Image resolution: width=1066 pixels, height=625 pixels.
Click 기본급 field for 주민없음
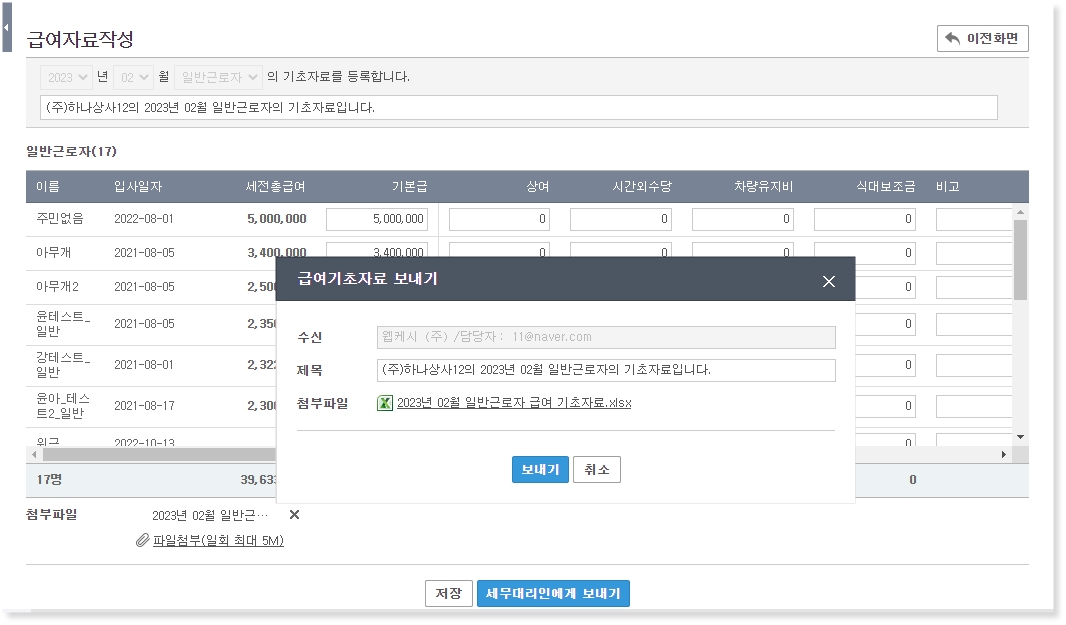(377, 219)
